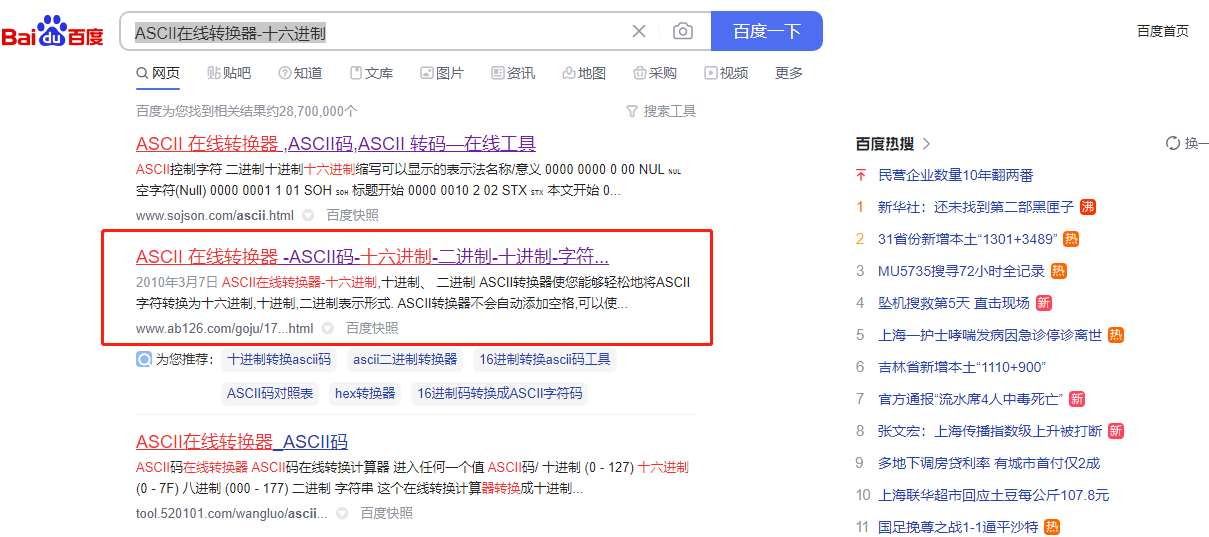The width and height of the screenshot is (1209, 537).
Task: Open hot topic 上海一护士哮喘发病因急诊停诊离世
Action: coord(990,335)
